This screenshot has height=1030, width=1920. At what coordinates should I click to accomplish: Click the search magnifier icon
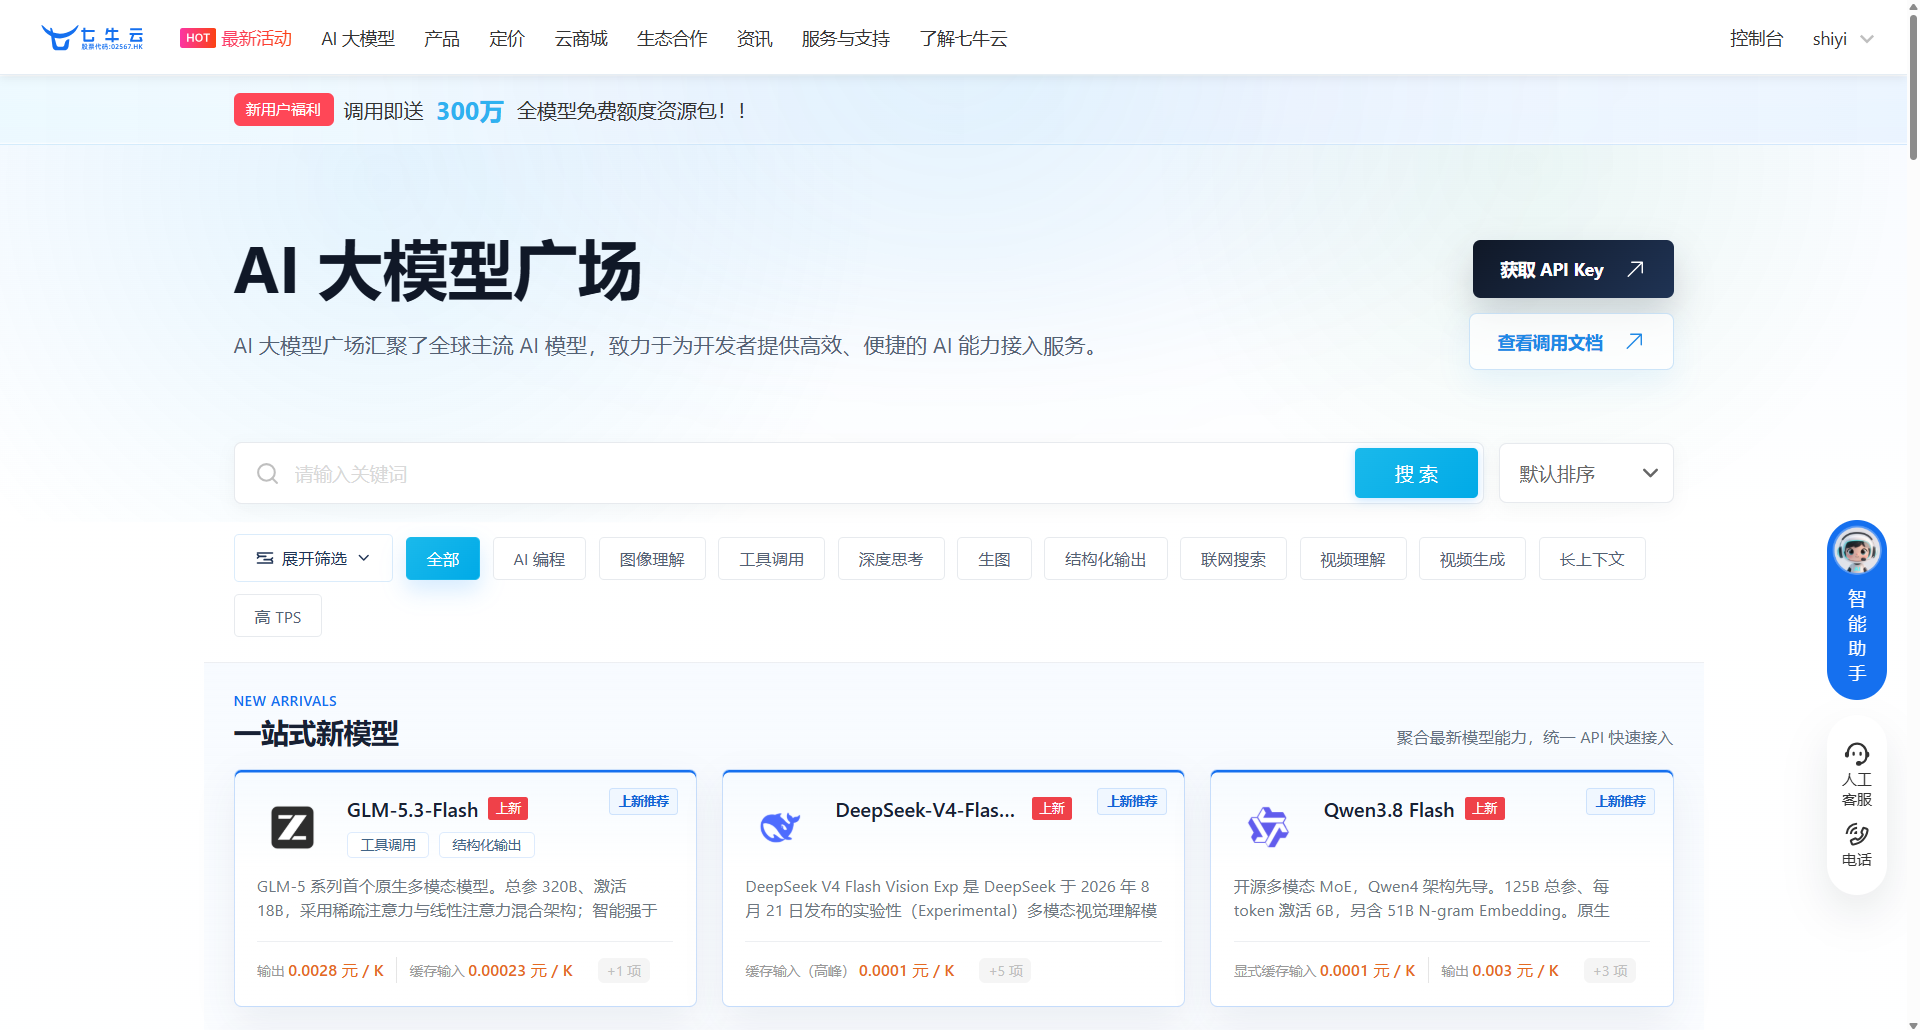click(267, 473)
